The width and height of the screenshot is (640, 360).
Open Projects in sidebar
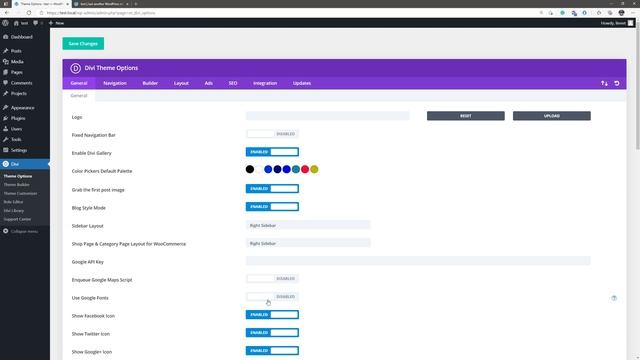18,93
